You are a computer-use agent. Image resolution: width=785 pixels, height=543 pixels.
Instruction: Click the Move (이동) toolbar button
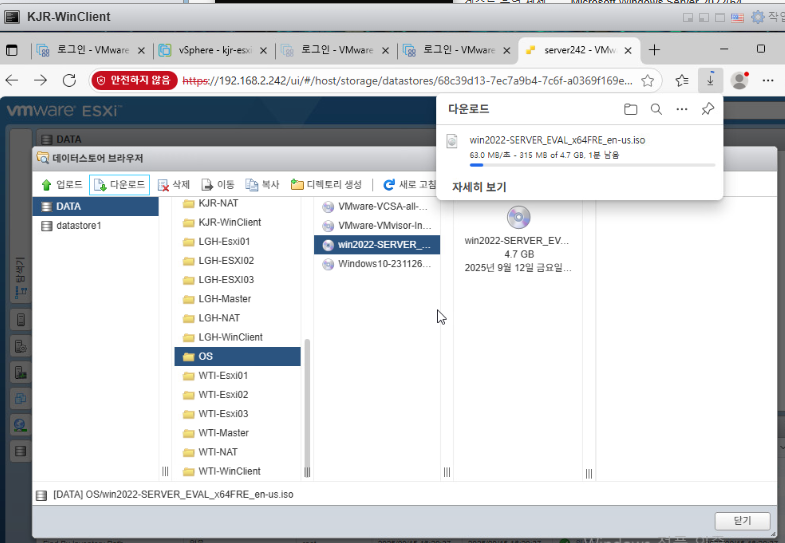218,185
